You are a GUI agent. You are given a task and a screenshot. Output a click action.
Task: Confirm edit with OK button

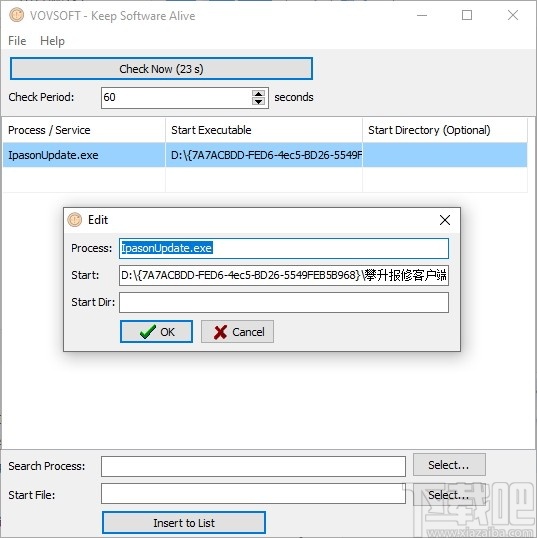tap(156, 331)
